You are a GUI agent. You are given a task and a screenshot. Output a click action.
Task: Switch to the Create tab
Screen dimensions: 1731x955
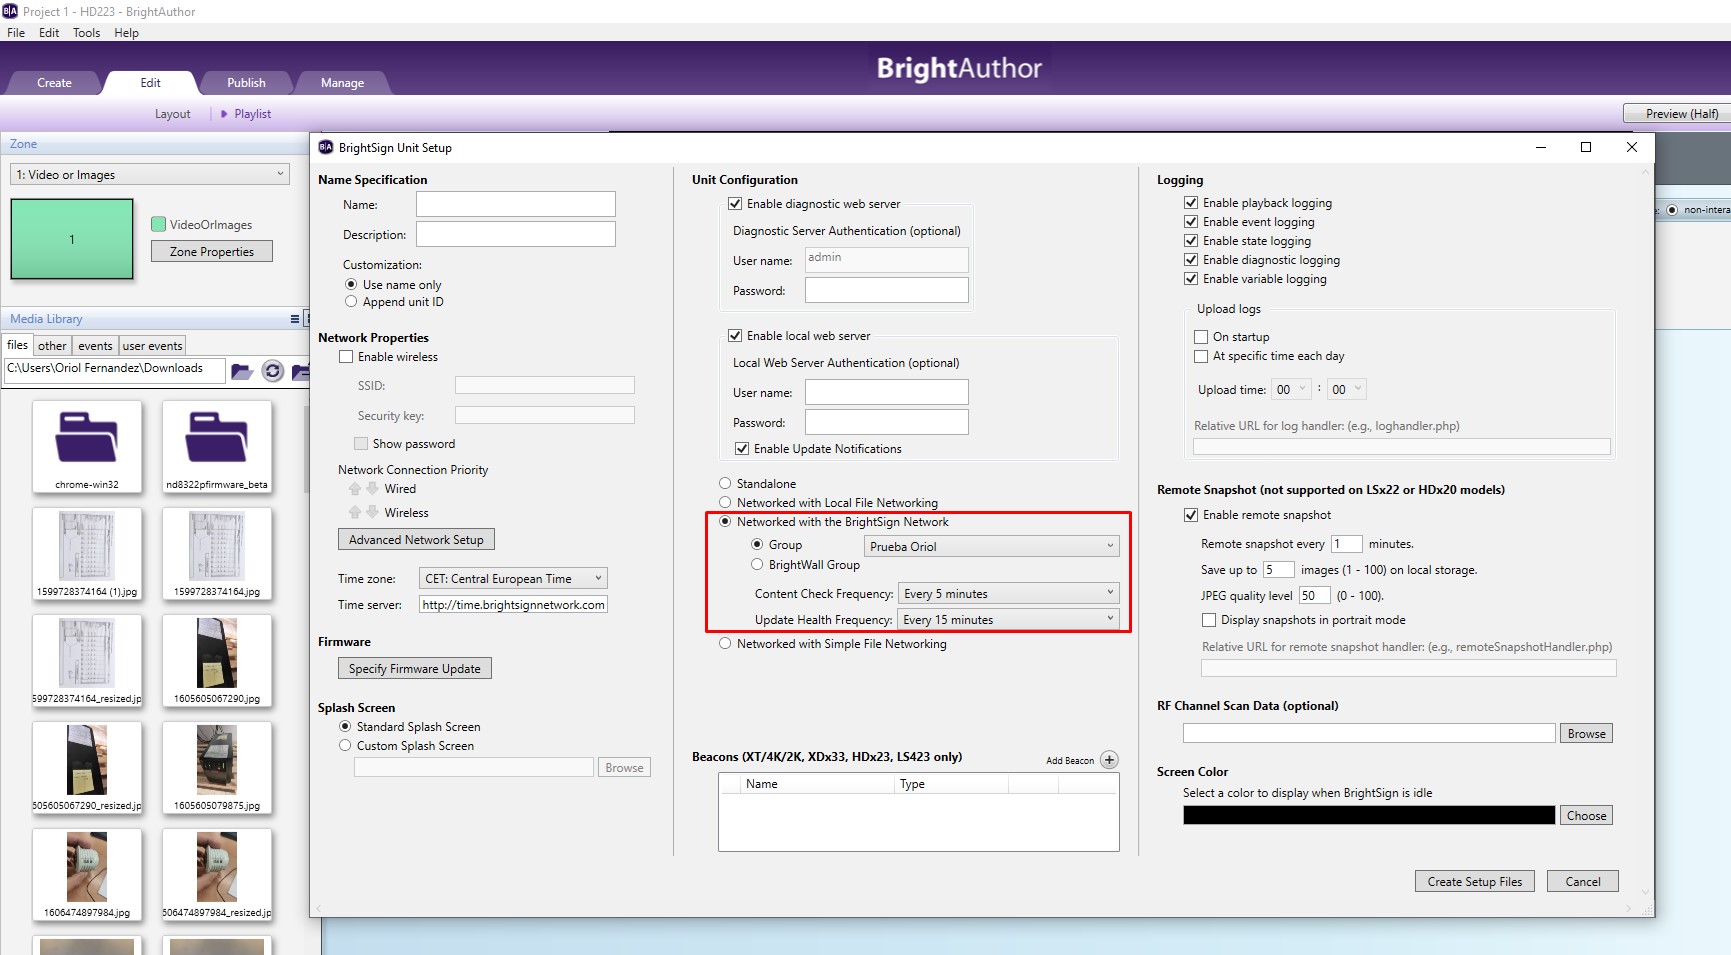(54, 83)
